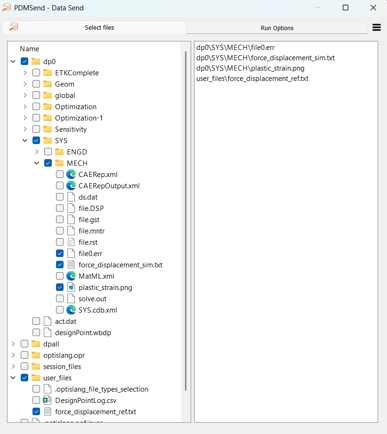Click the session_files folder icon
387x434 pixels.
[x=36, y=367]
